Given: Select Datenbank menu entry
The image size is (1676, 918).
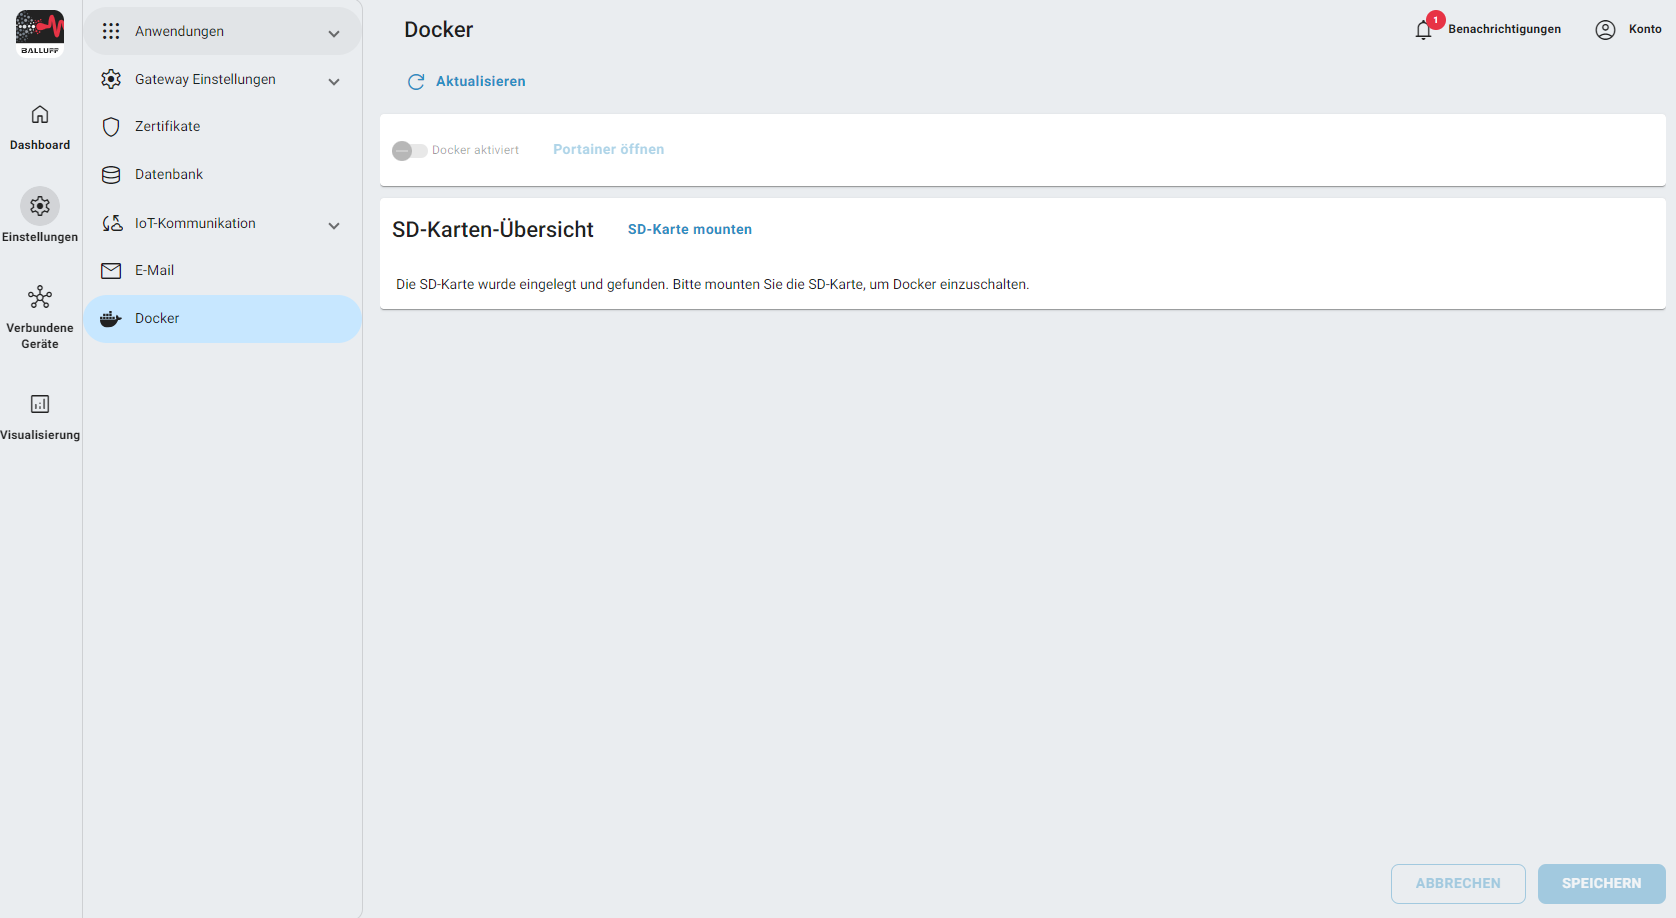Looking at the screenshot, I should (168, 175).
